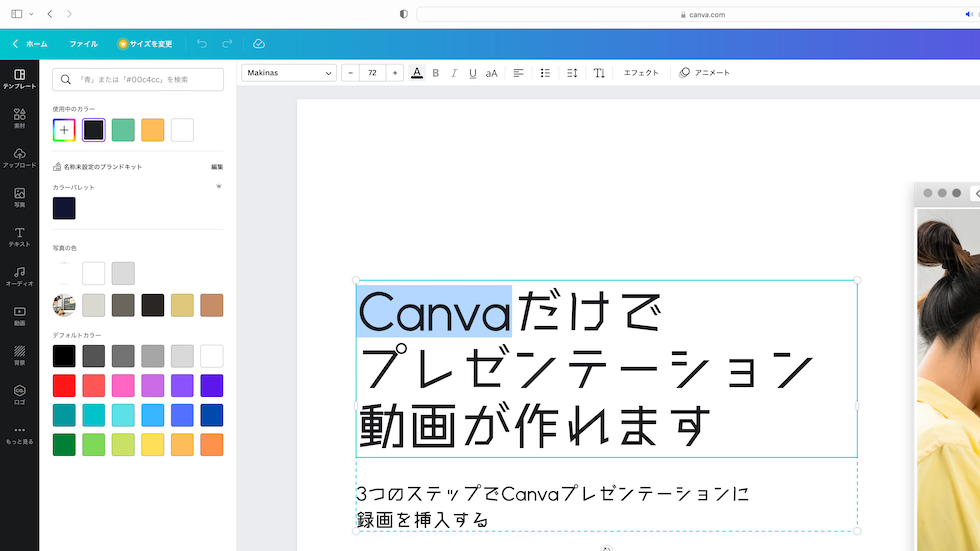Open the Animate (アニメート) options

pos(704,73)
